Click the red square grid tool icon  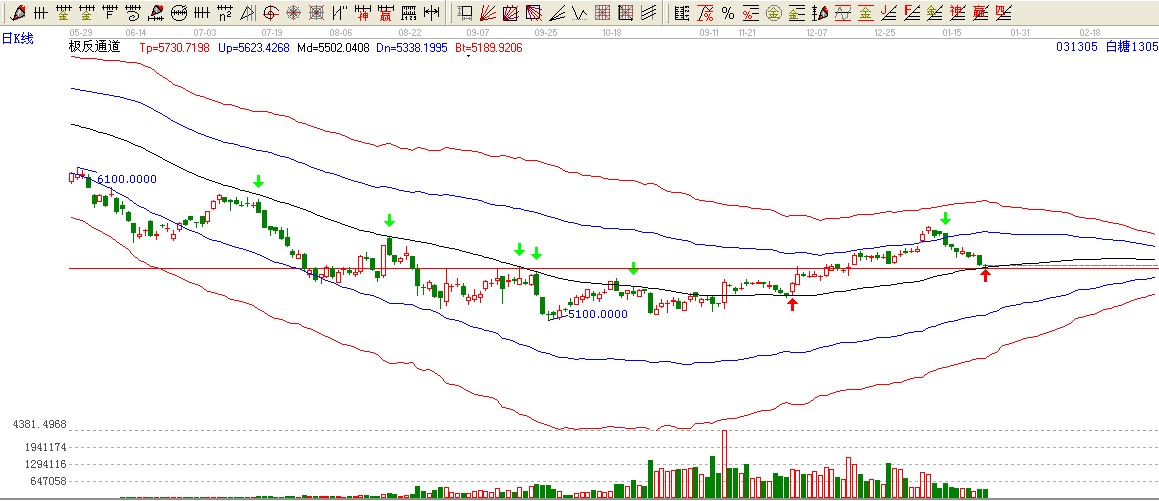(x=603, y=13)
